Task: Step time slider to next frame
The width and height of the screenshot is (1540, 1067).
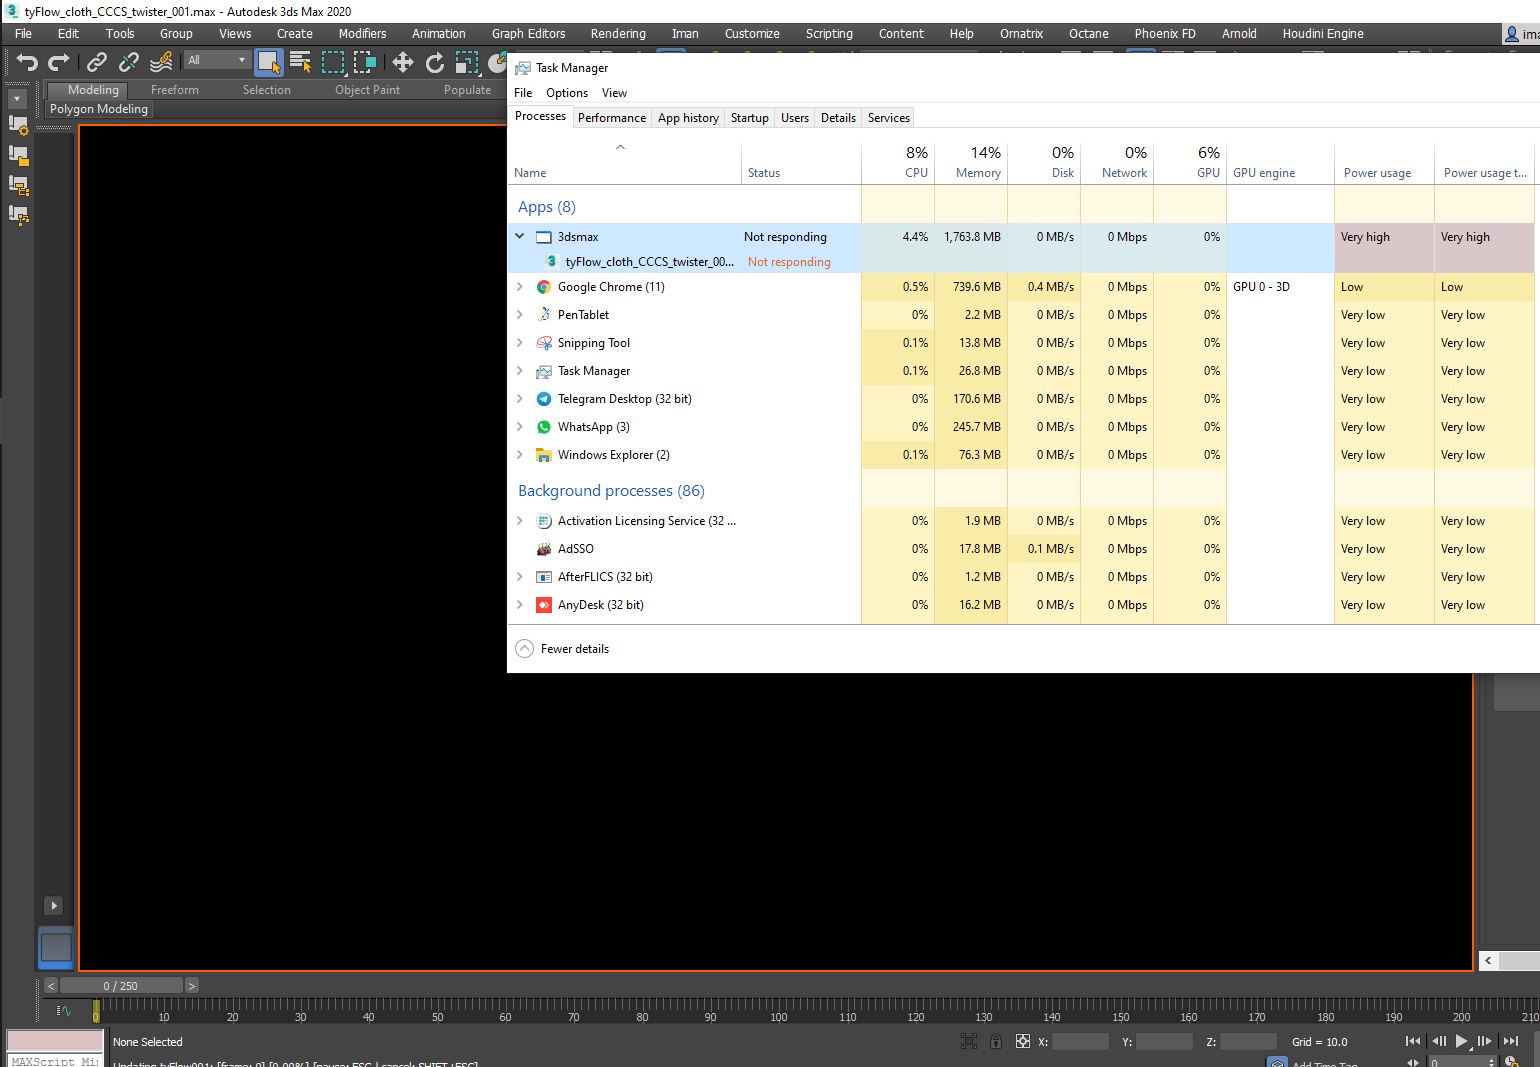Action: point(191,986)
